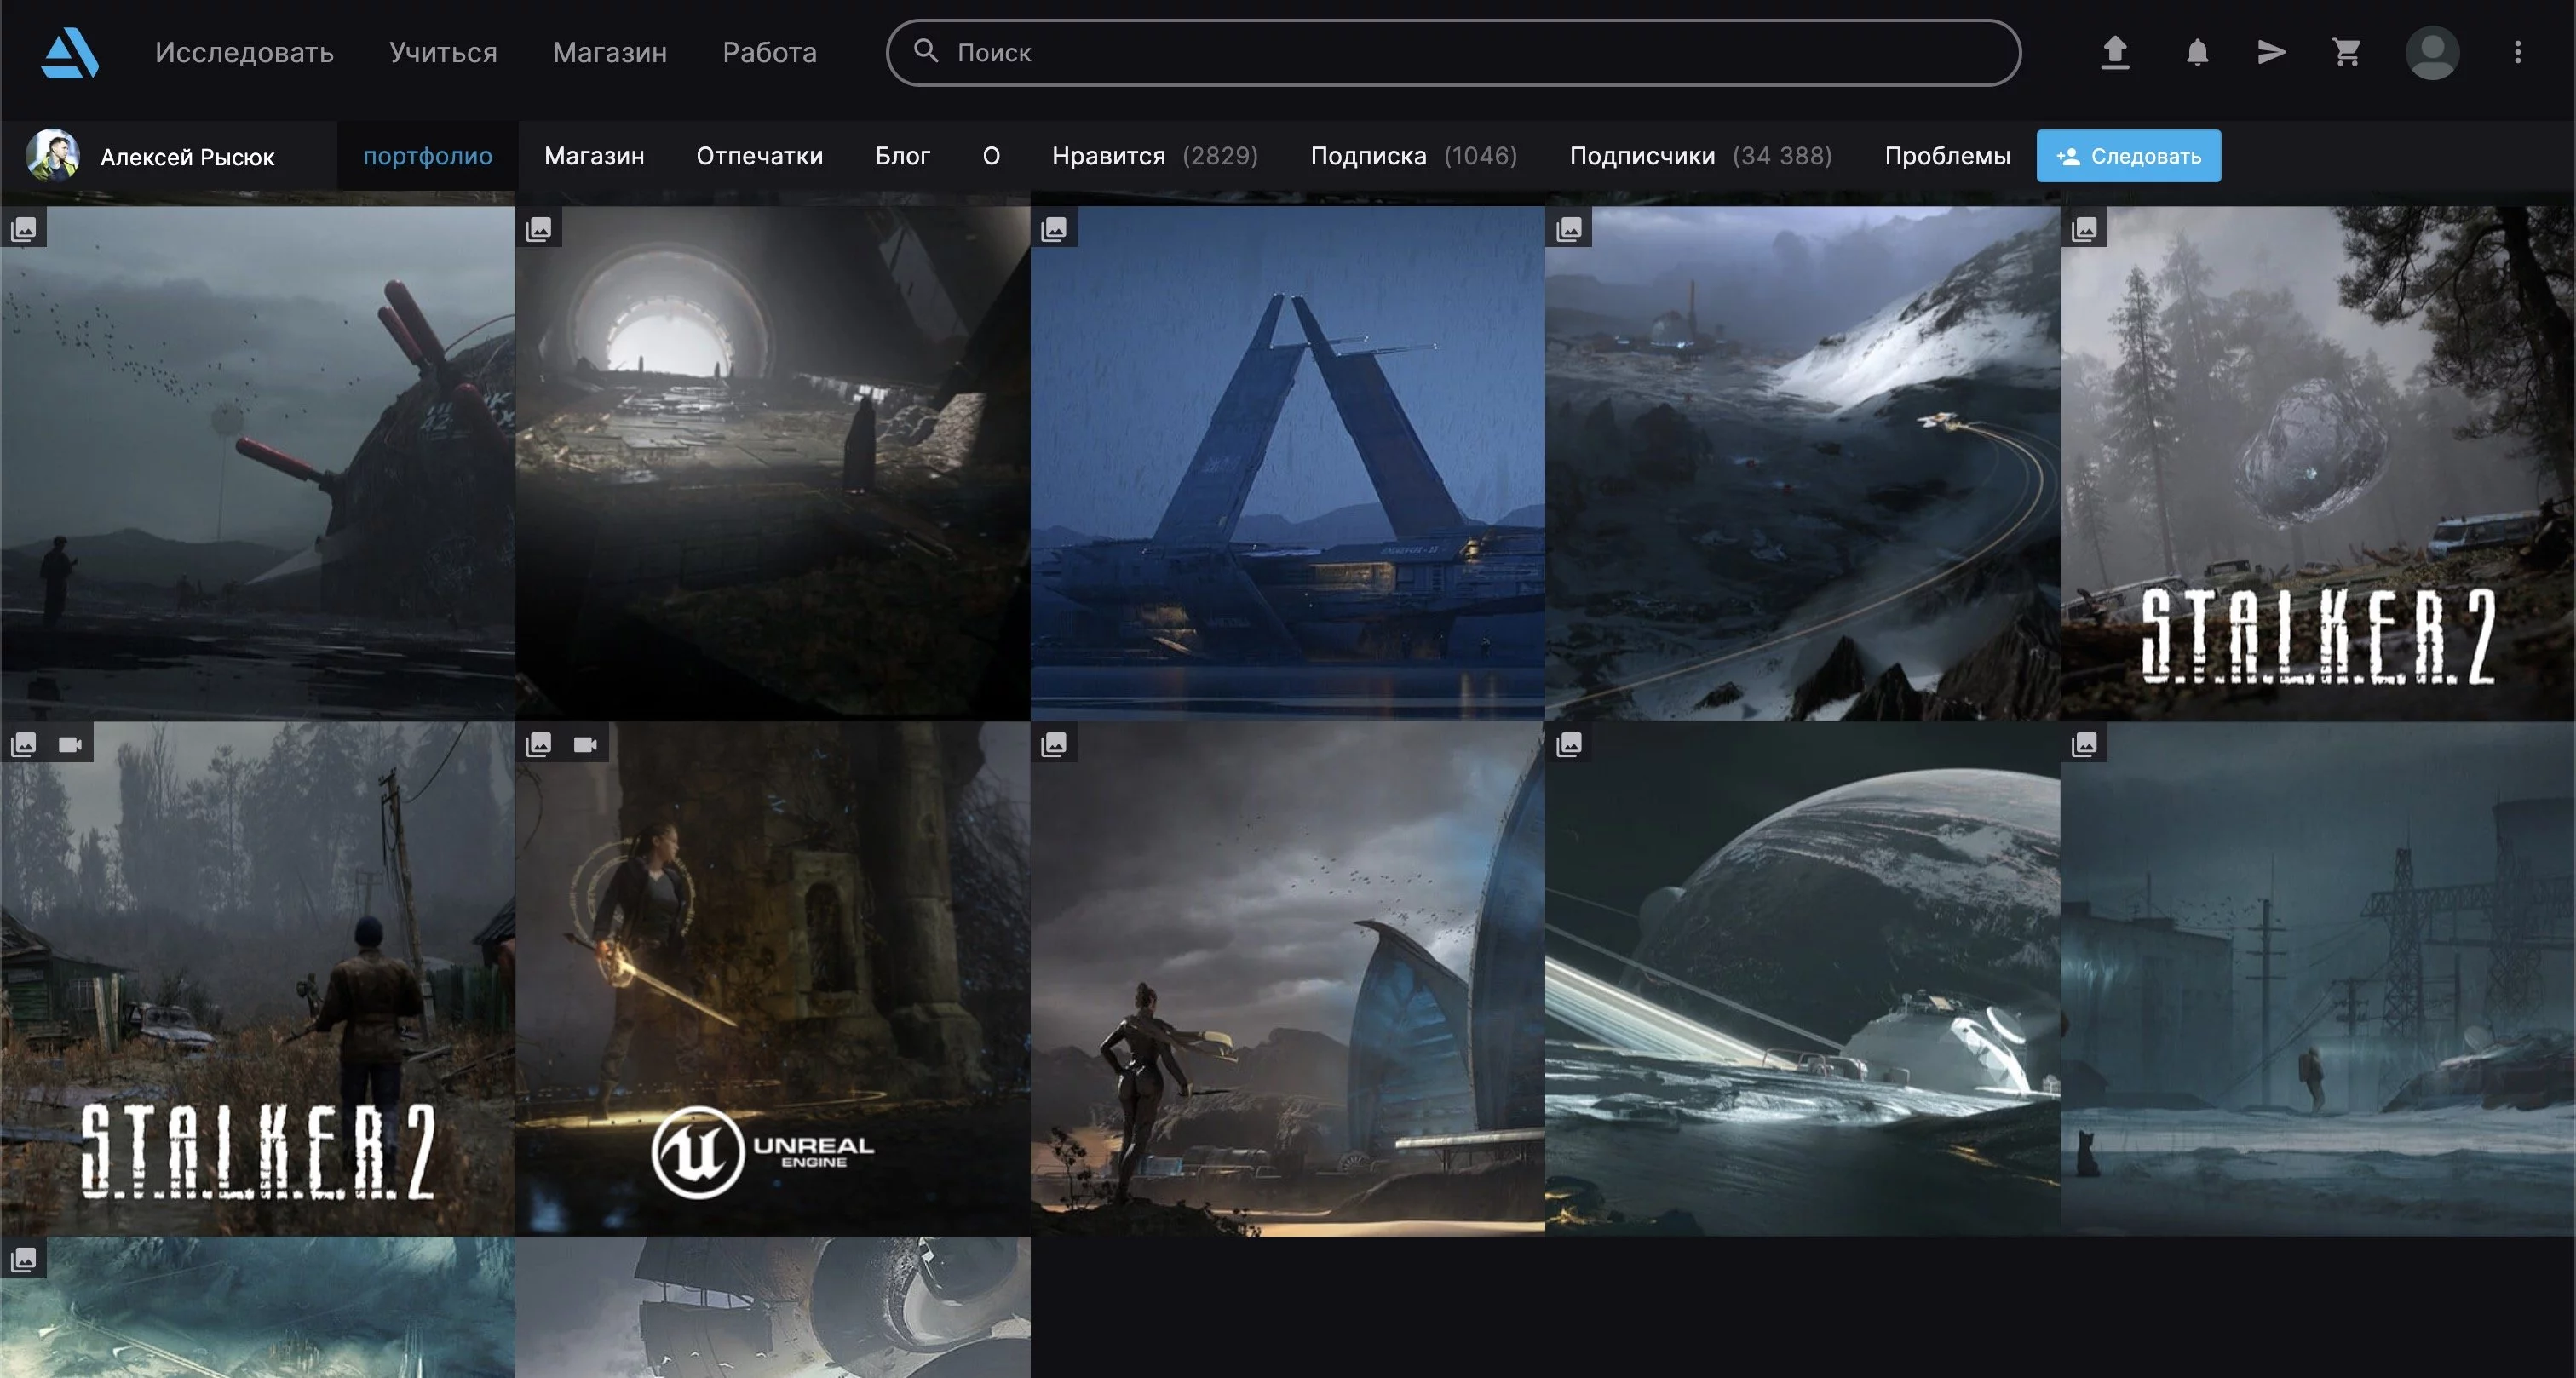The image size is (2576, 1378).
Task: Click gallery icon on glowing tunnel artwork
Action: [539, 230]
